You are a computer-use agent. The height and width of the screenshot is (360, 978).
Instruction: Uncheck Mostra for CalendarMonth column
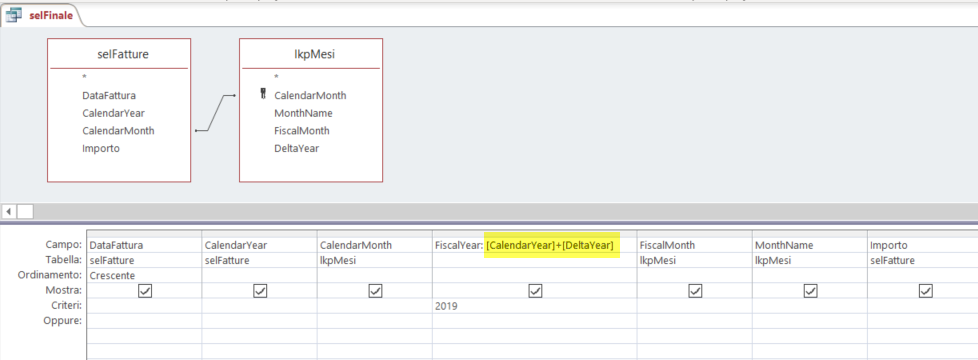tap(375, 291)
